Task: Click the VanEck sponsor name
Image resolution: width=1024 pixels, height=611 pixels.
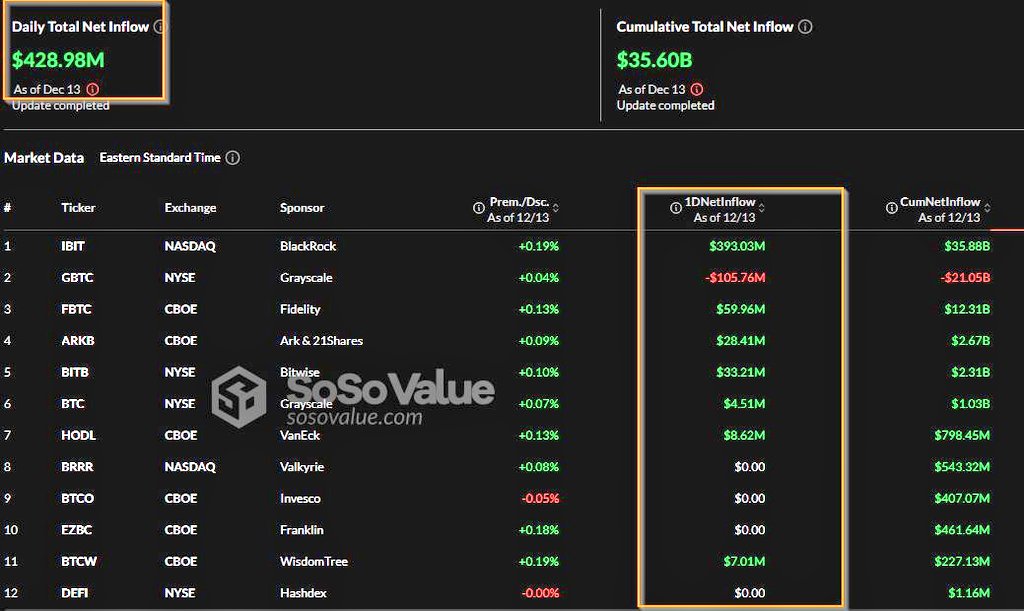Action: [300, 435]
